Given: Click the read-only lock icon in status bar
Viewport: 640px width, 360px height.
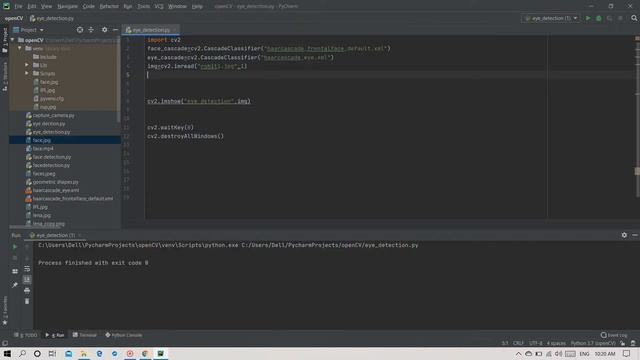Looking at the screenshot, I should pos(622,344).
